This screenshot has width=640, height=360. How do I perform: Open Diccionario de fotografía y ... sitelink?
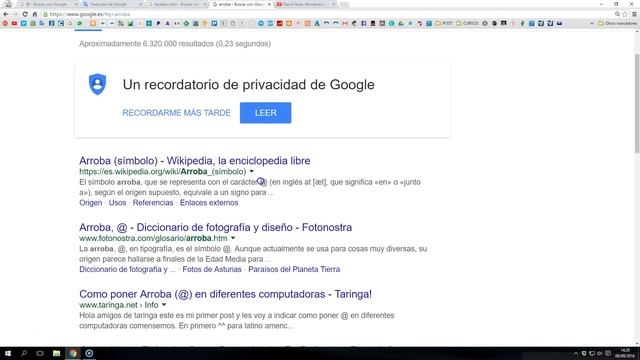click(x=127, y=269)
